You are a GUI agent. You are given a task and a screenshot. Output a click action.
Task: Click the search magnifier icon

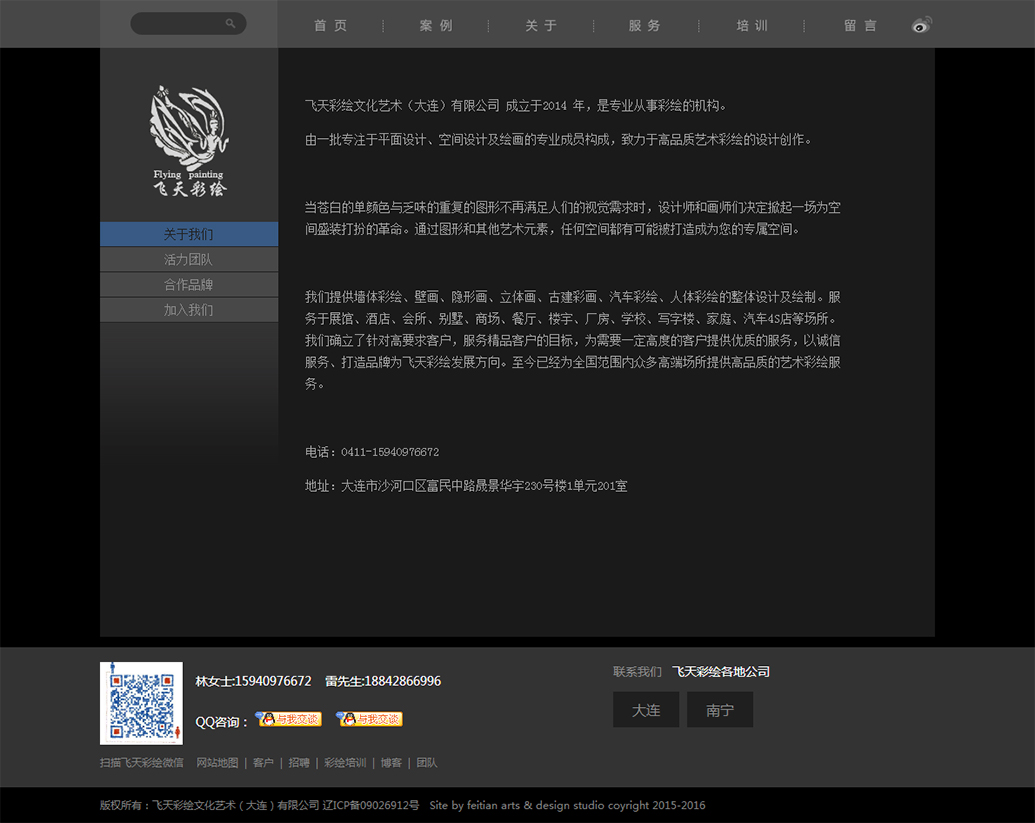coord(231,24)
